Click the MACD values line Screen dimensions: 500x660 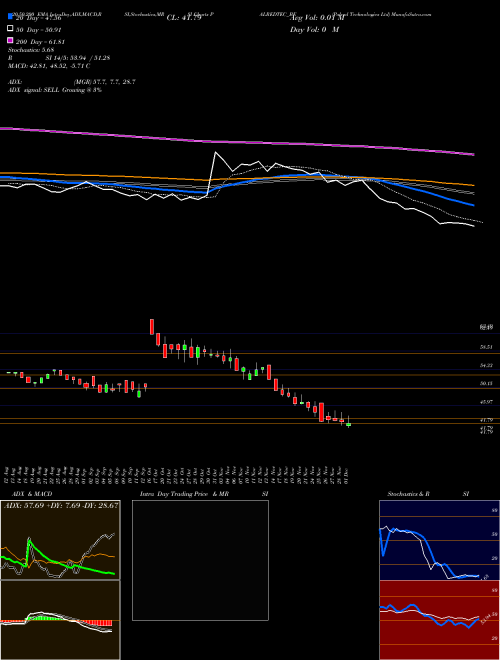pos(49,66)
